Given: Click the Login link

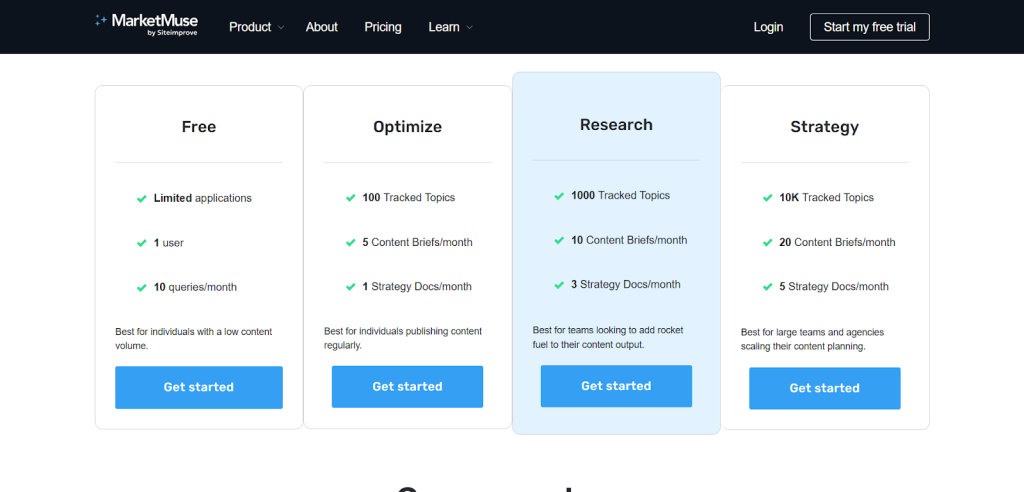Looking at the screenshot, I should 768,27.
